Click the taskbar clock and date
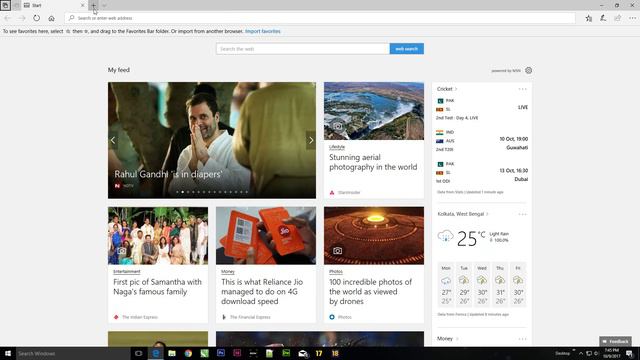This screenshot has width=640, height=360. 611,353
